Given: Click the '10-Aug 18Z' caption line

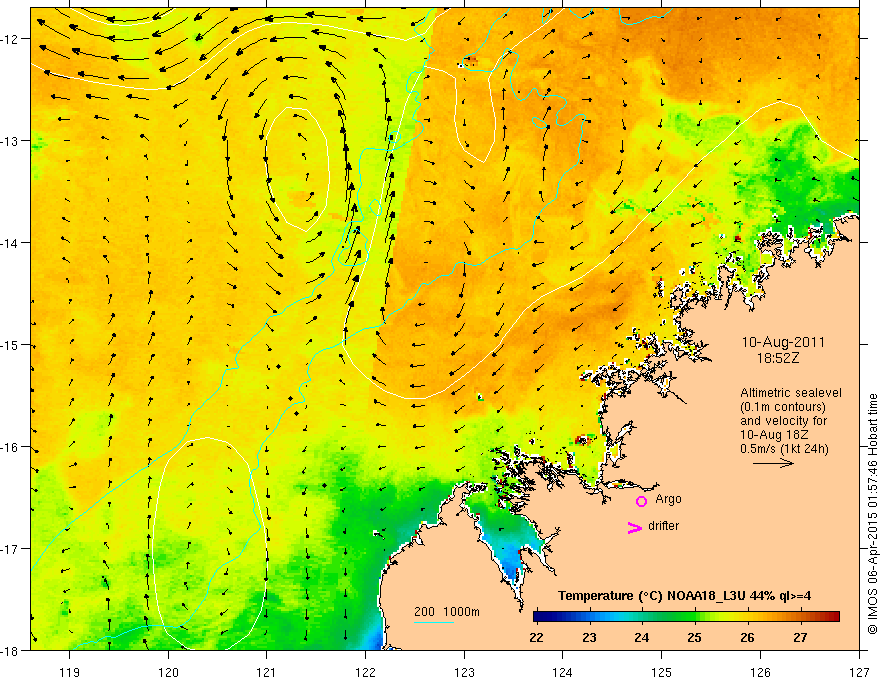Looking at the screenshot, I should tap(774, 435).
